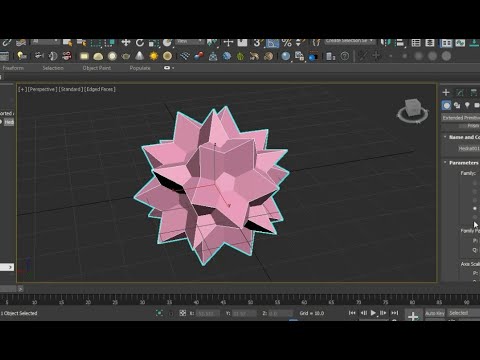The height and width of the screenshot is (360, 480).
Task: Click the red-blue spheres icon
Action: click(199, 56)
